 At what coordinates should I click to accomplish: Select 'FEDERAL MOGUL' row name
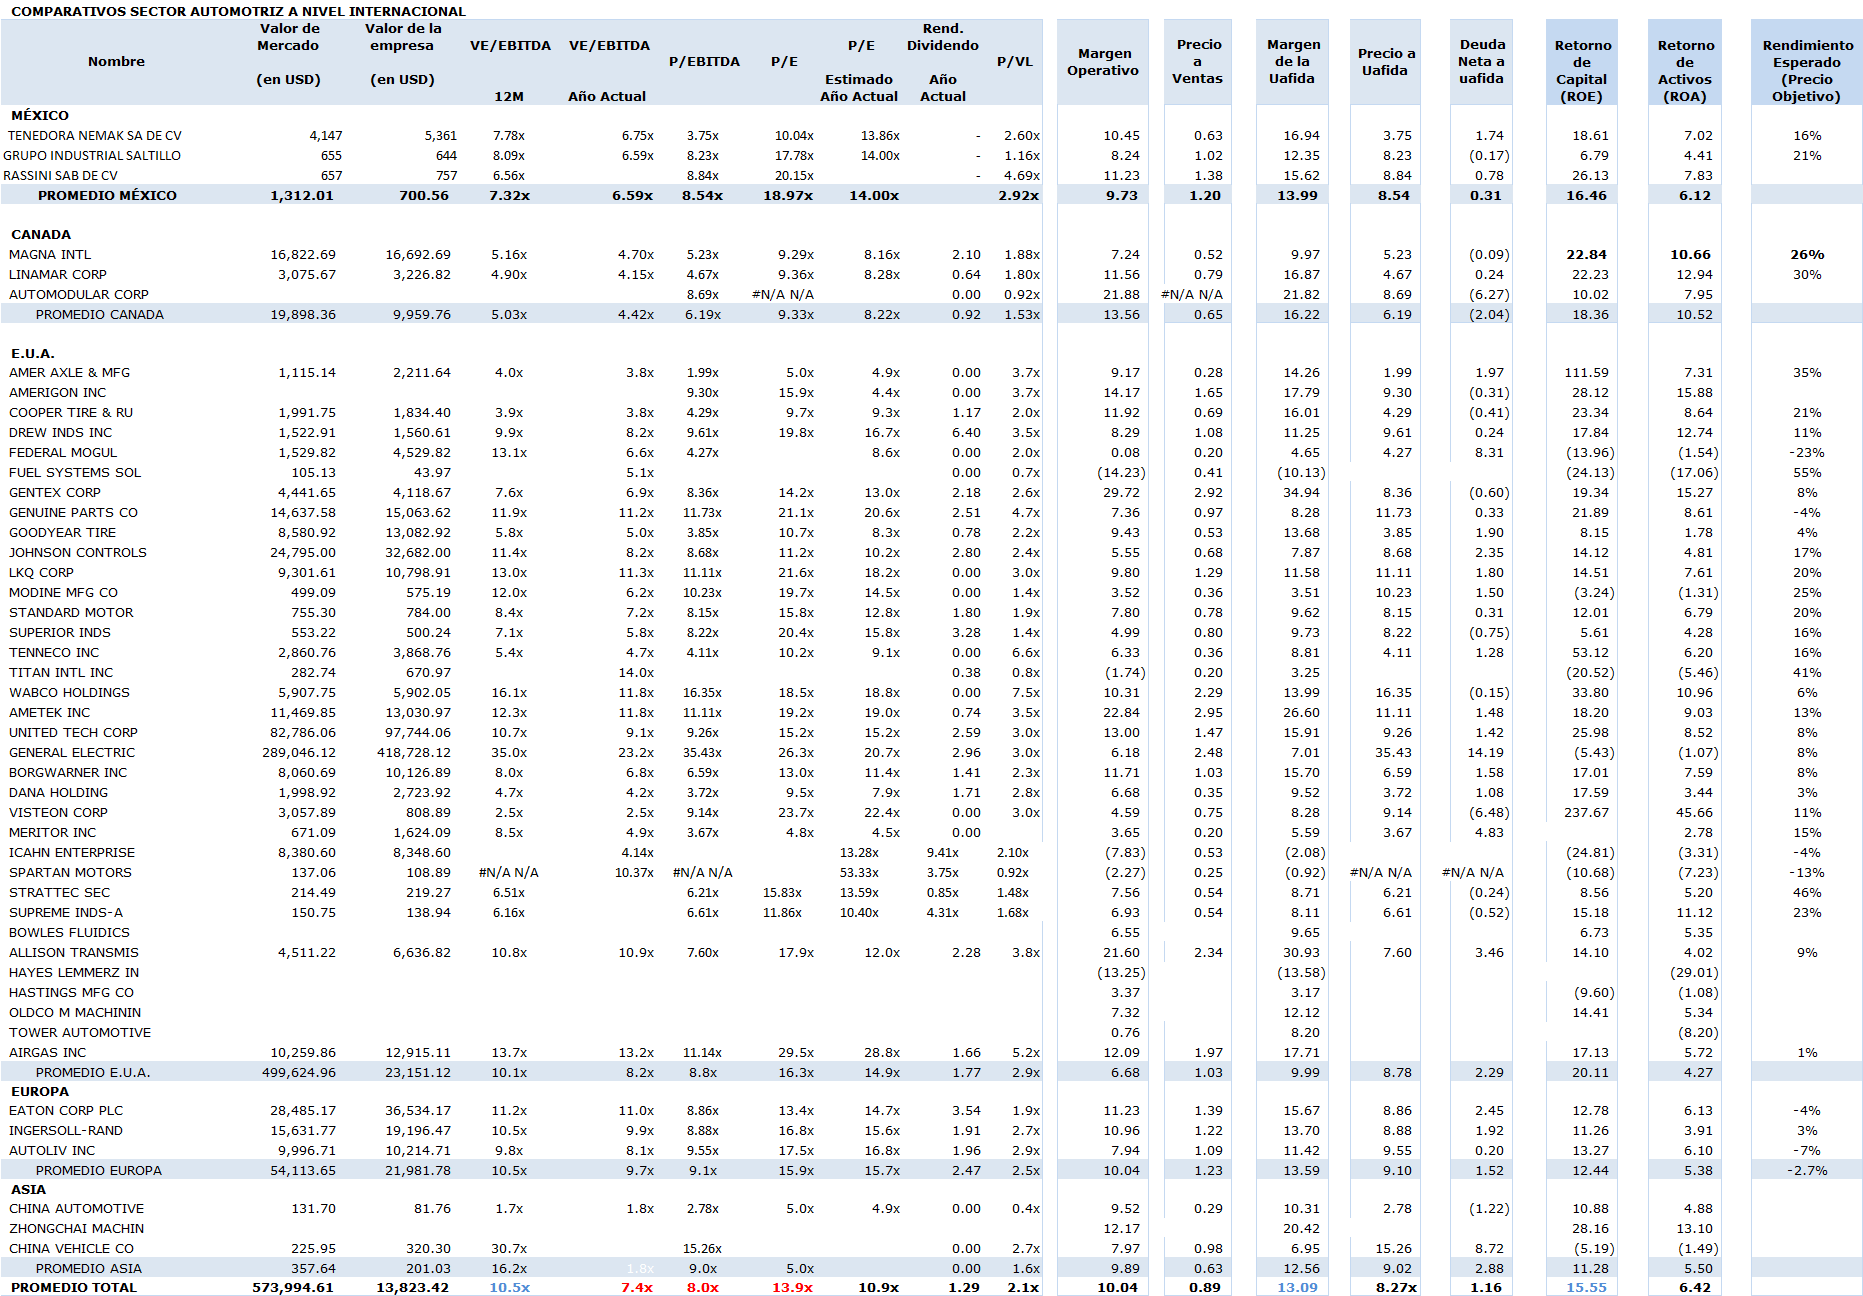coord(63,453)
